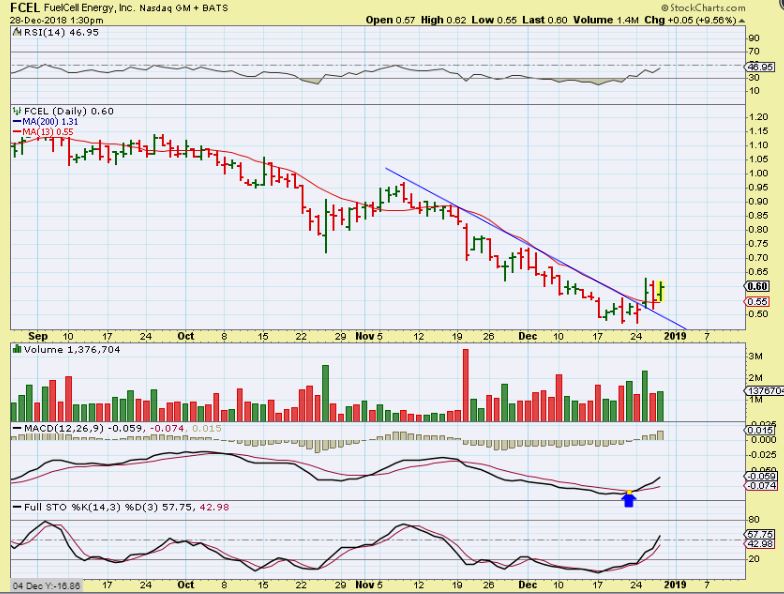Image resolution: width=784 pixels, height=594 pixels.
Task: Click the 46.95 RSI value tag on right axis
Action: (x=760, y=66)
